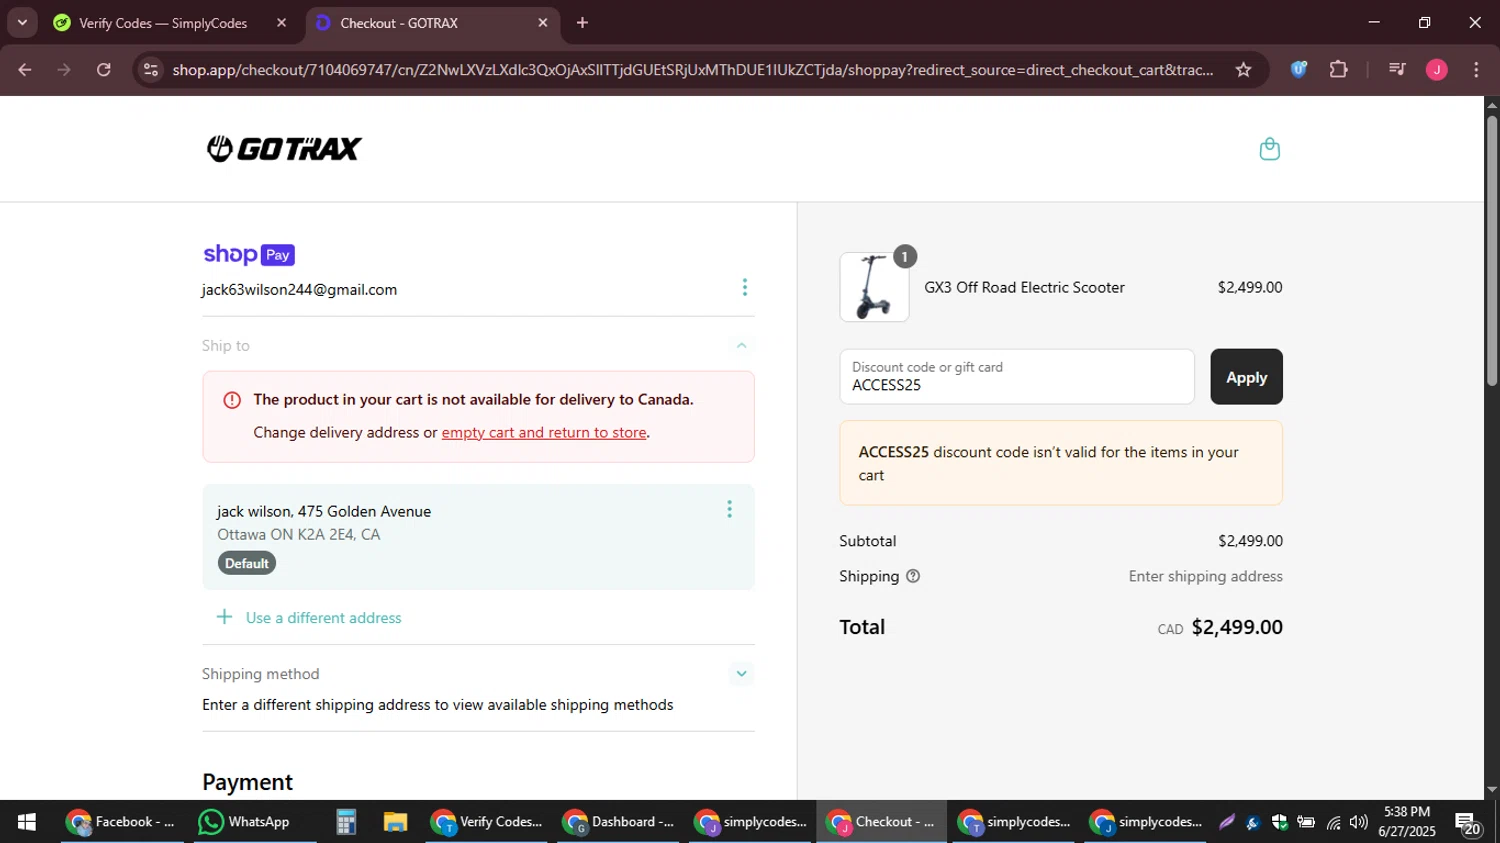The image size is (1500, 843).
Task: Open volume control in system tray
Action: [1358, 822]
